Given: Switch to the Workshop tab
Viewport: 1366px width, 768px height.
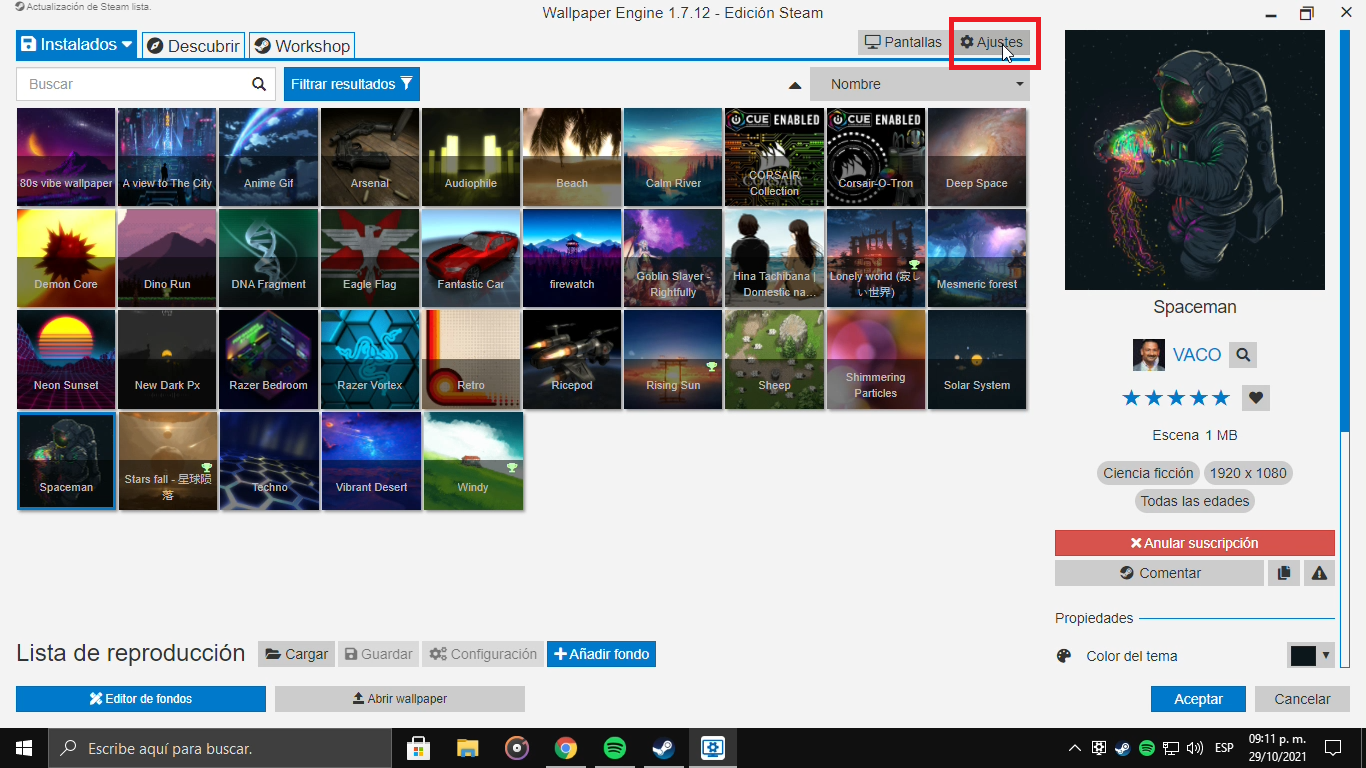Looking at the screenshot, I should 301,46.
